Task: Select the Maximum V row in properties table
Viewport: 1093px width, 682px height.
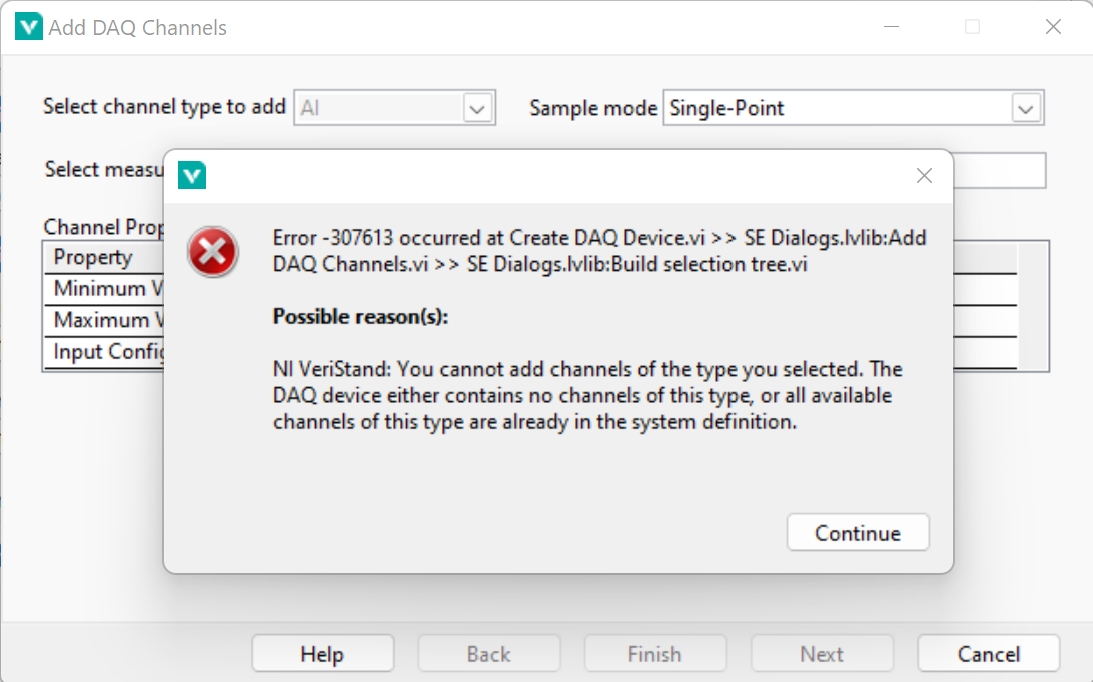Action: click(104, 320)
